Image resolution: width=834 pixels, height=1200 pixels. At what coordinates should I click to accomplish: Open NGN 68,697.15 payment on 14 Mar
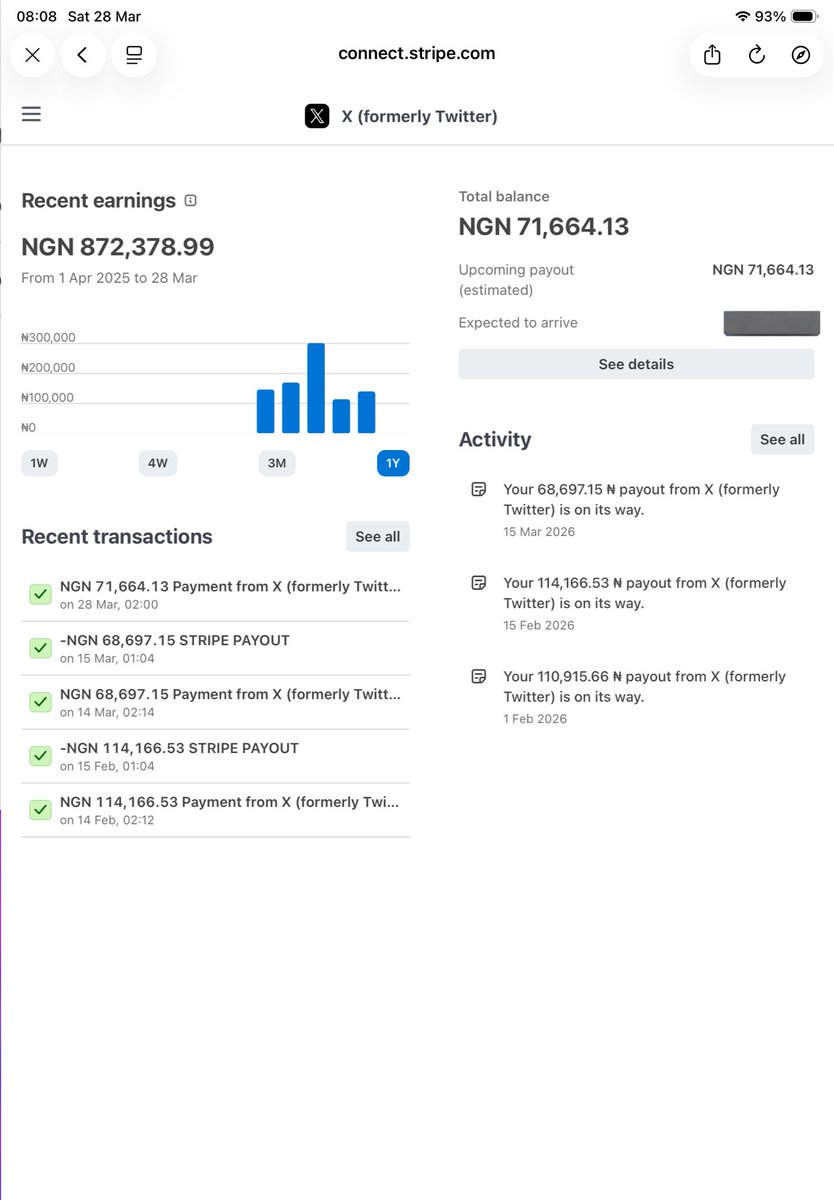[x=215, y=703]
